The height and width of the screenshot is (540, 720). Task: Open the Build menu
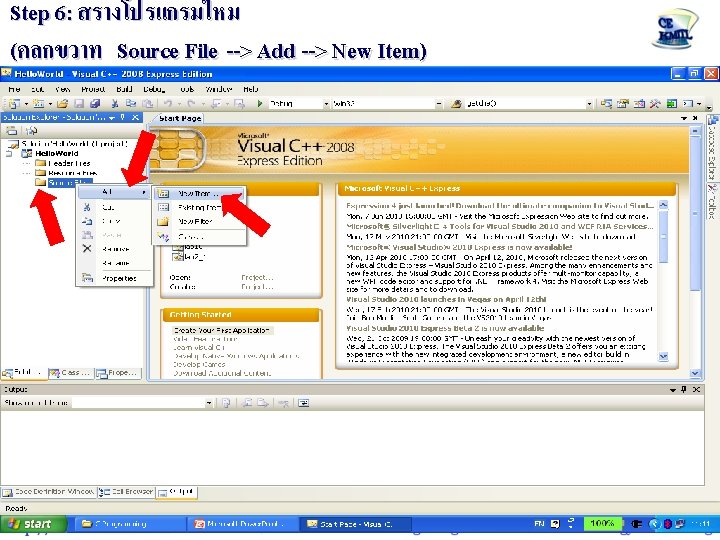click(124, 89)
